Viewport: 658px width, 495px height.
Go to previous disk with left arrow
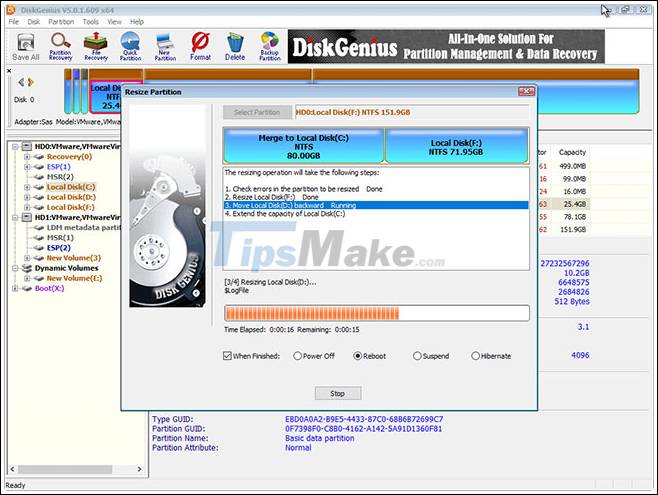pyautogui.click(x=21, y=82)
